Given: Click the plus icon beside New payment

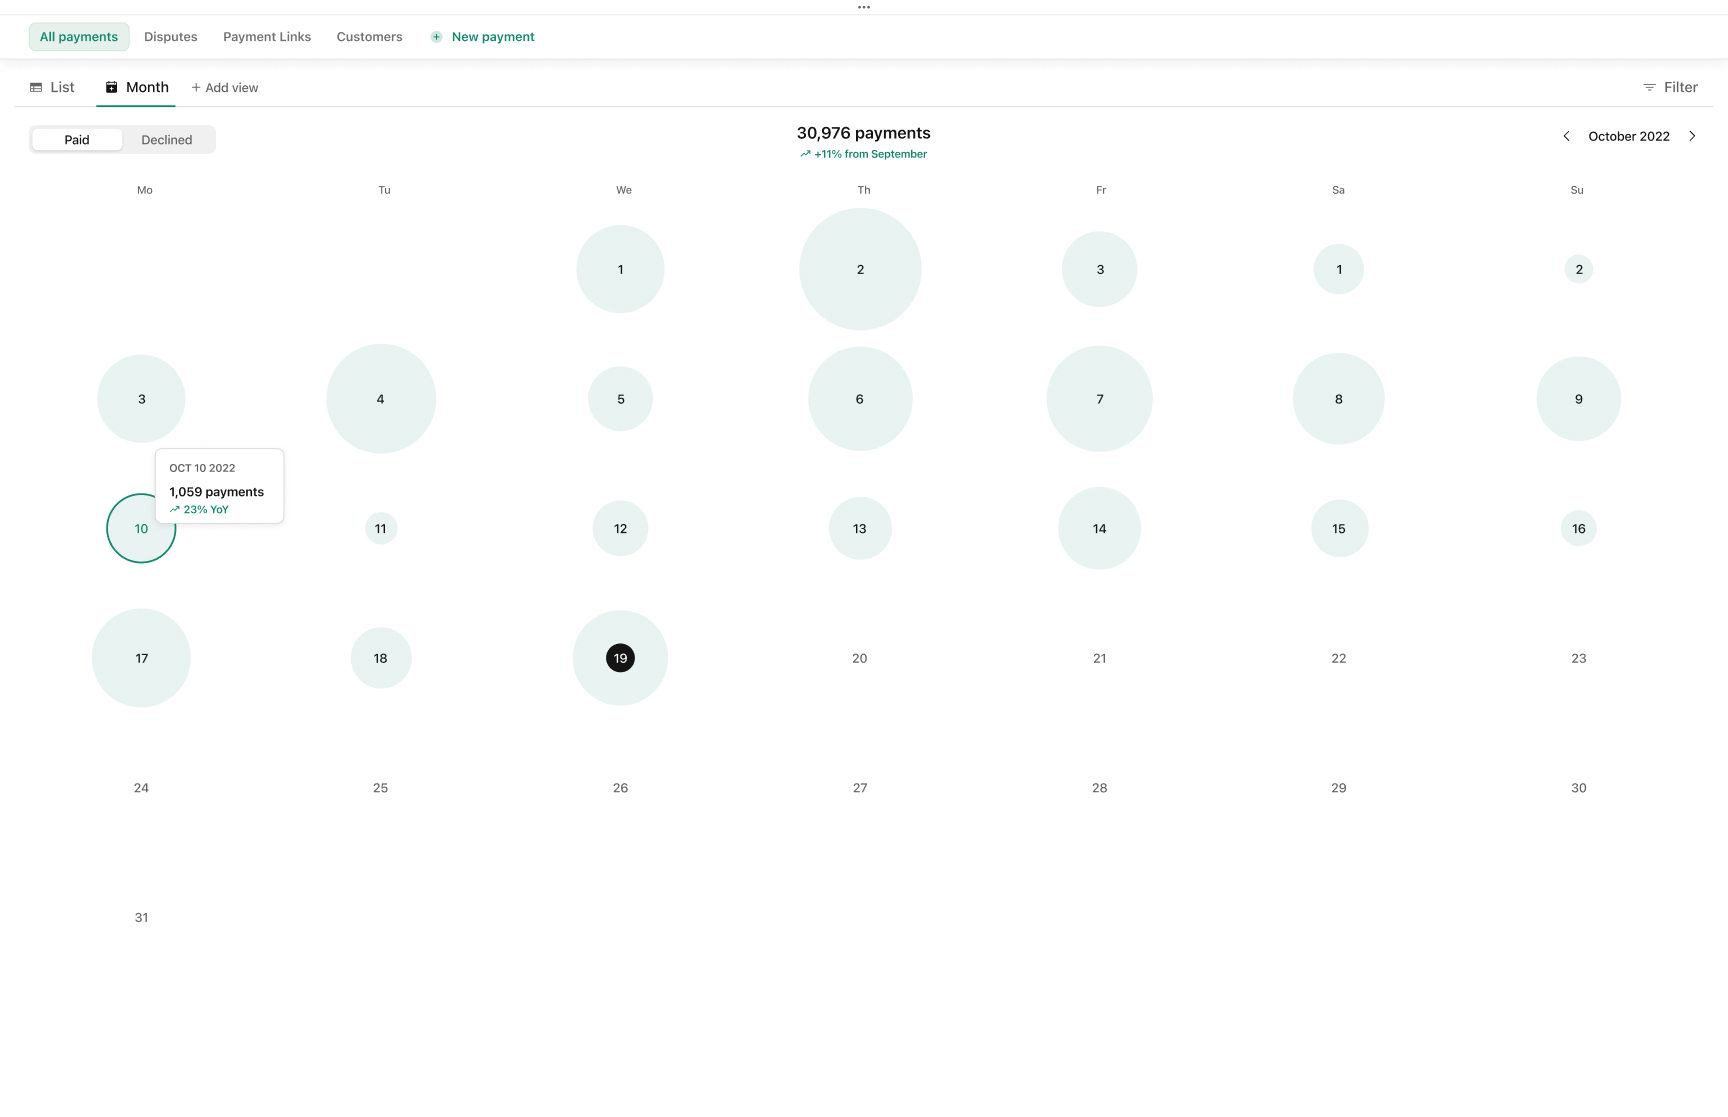Looking at the screenshot, I should pos(436,37).
